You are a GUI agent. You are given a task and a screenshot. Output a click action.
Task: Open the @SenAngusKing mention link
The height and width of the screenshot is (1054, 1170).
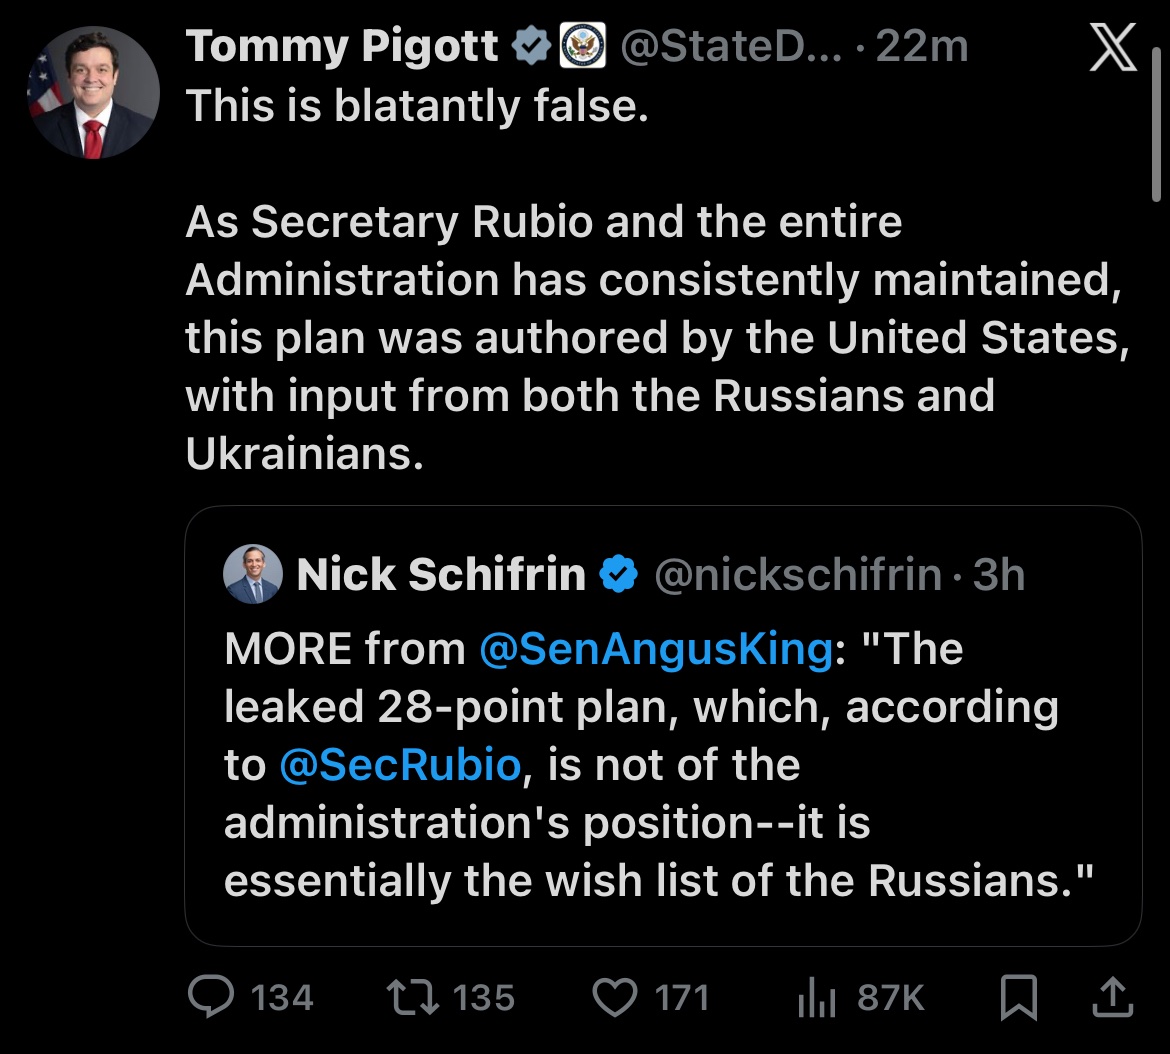(x=655, y=650)
